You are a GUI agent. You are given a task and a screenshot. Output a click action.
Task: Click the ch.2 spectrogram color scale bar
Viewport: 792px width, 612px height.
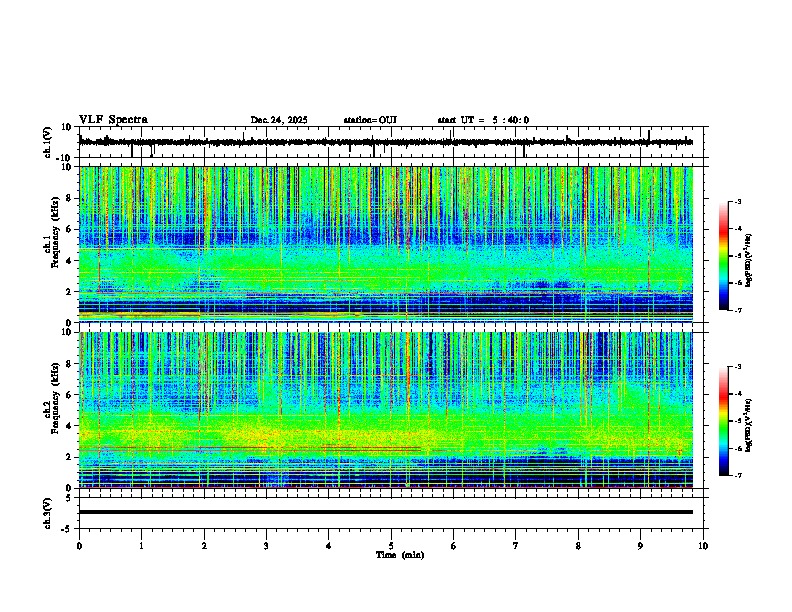(x=723, y=421)
